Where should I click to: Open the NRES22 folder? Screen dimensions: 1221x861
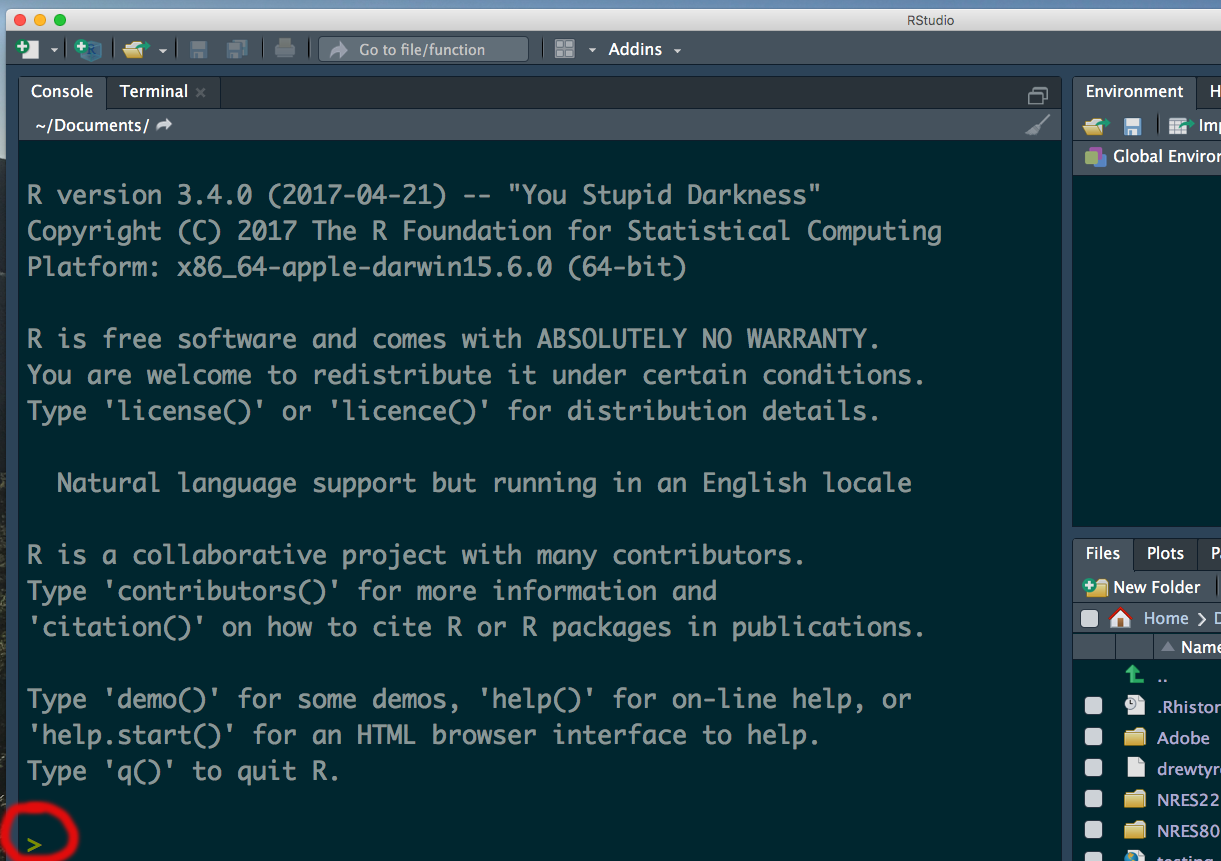tap(1188, 800)
